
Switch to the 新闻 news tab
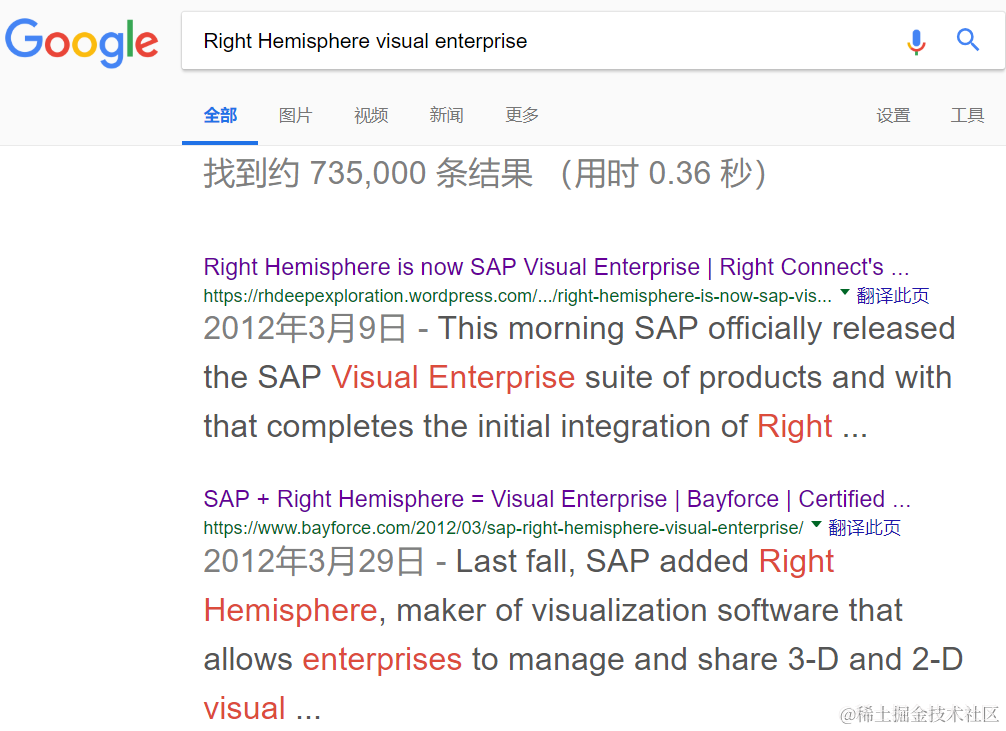pyautogui.click(x=446, y=116)
